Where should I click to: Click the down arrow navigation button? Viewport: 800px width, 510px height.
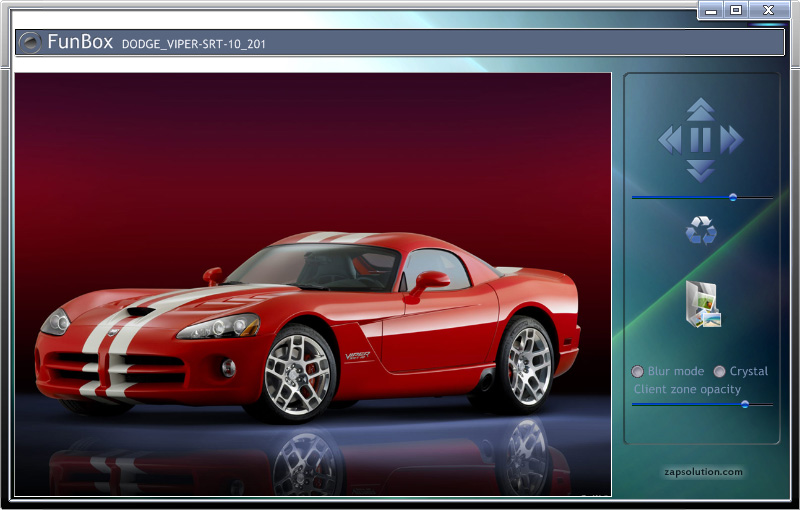tap(700, 171)
